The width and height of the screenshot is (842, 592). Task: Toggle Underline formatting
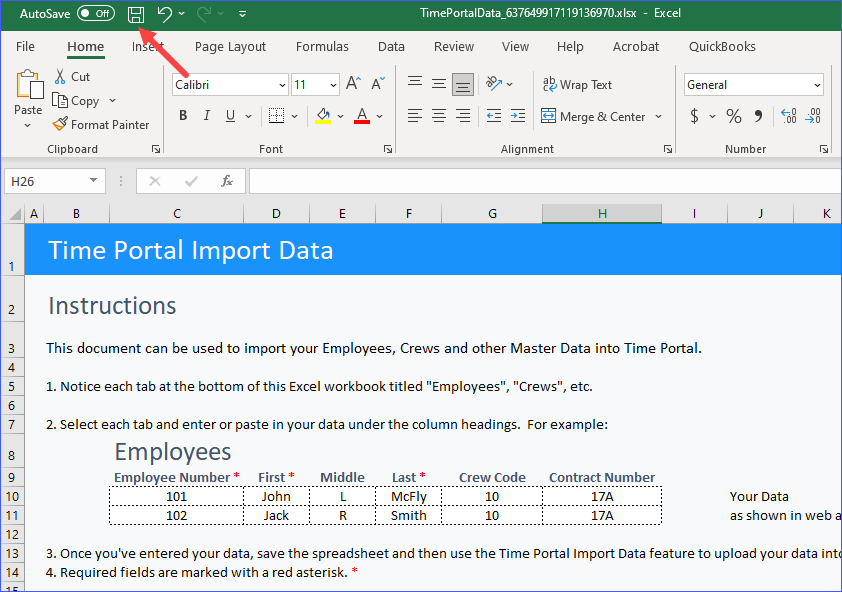pos(230,115)
